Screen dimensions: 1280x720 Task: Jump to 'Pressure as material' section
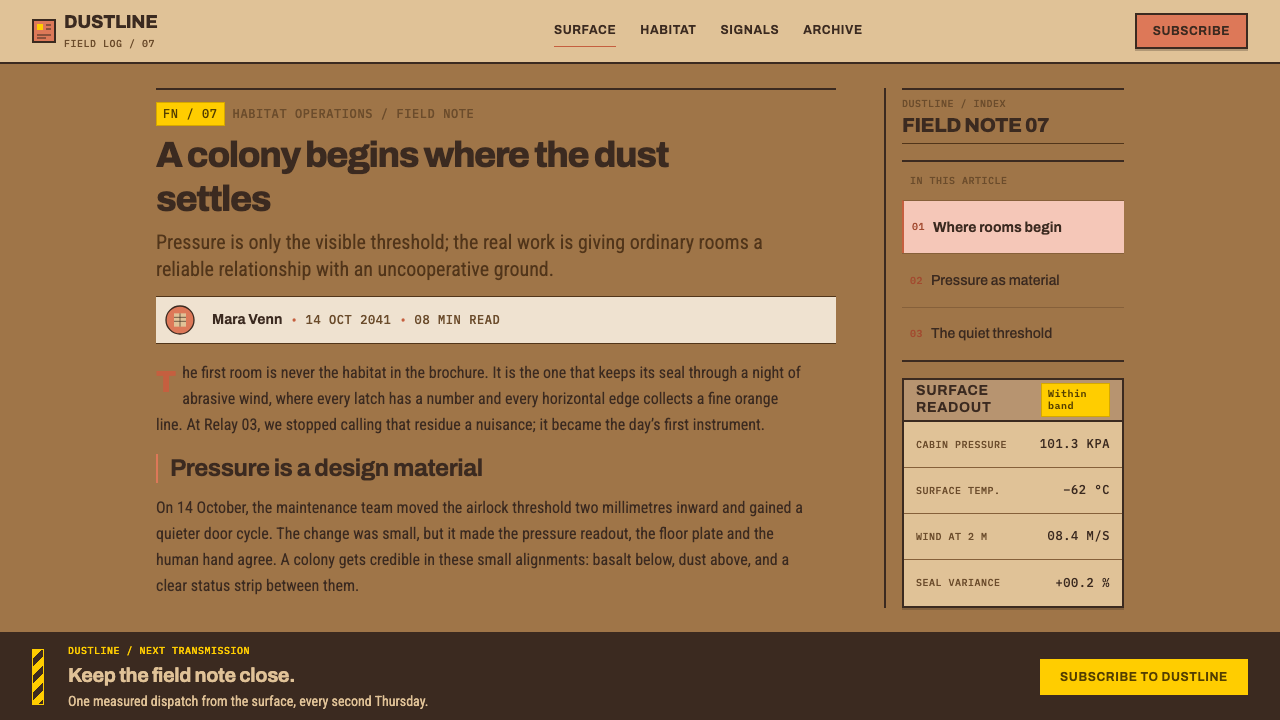tap(1013, 280)
